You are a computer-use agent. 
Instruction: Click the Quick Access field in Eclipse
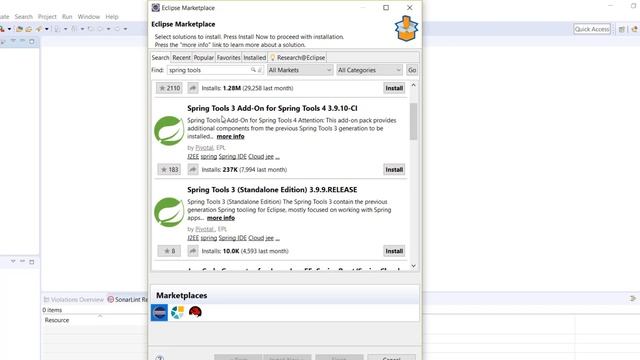tap(592, 29)
